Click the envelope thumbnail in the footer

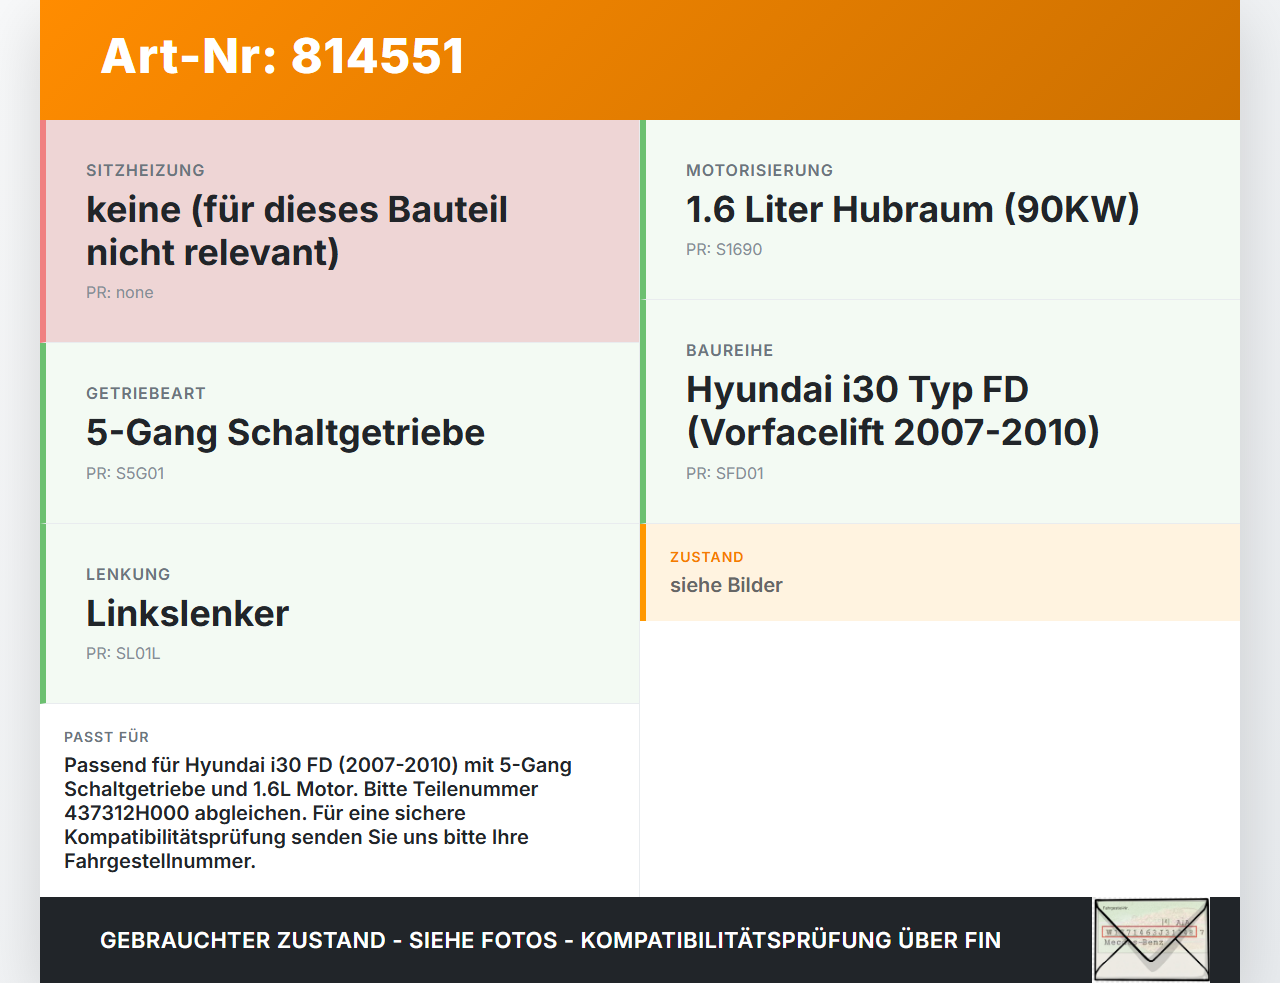click(x=1151, y=940)
